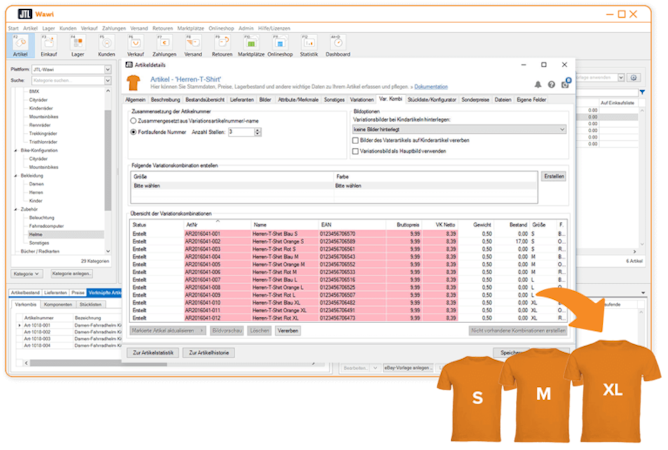Select 'Fortlaufende Nummer' radio option
668x450 pixels.
coord(133,132)
